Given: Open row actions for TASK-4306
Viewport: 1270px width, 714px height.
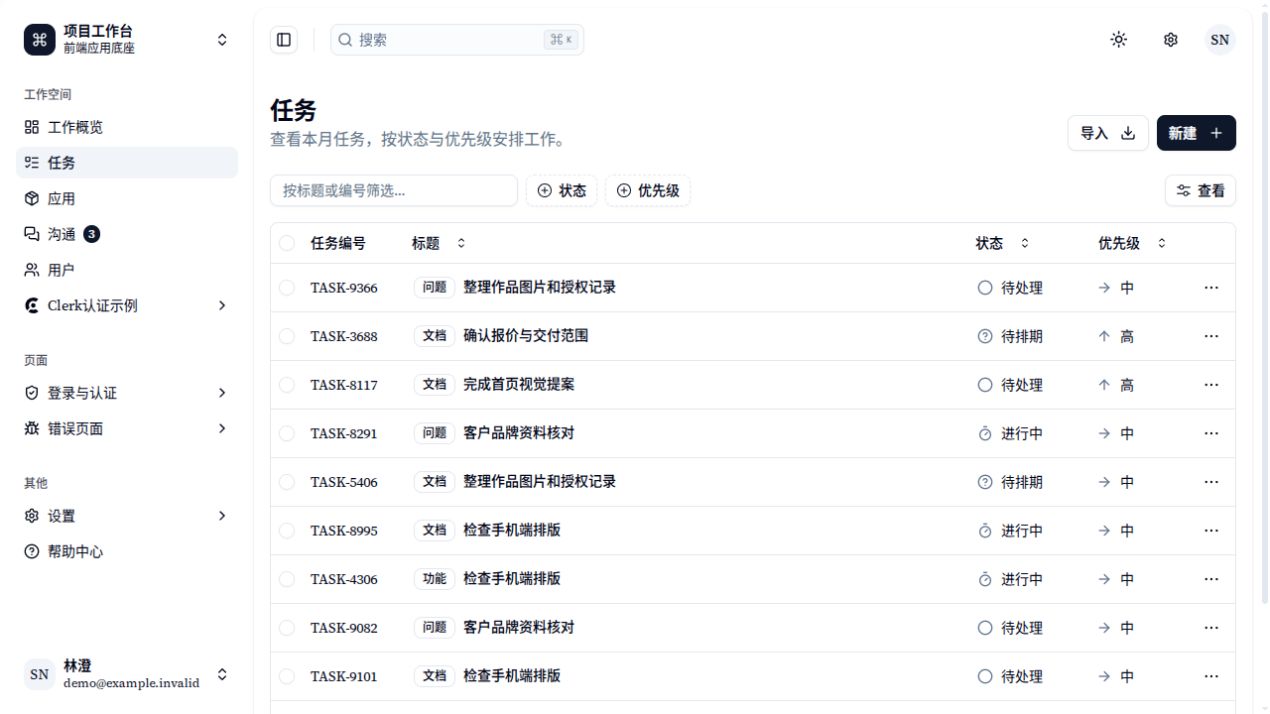Looking at the screenshot, I should point(1212,579).
